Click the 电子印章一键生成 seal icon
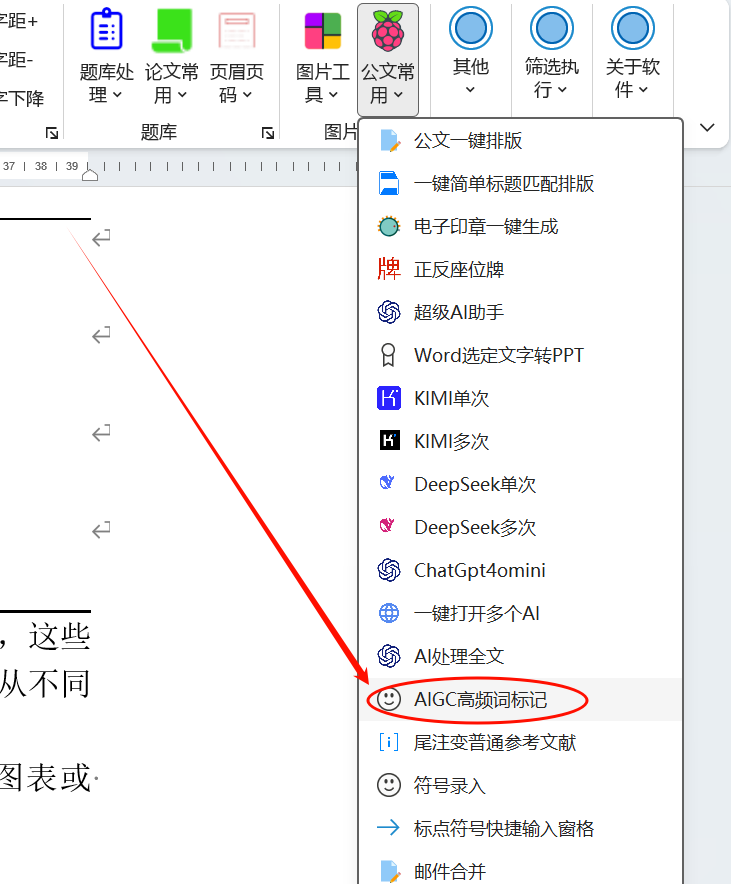The width and height of the screenshot is (731, 884). (389, 227)
